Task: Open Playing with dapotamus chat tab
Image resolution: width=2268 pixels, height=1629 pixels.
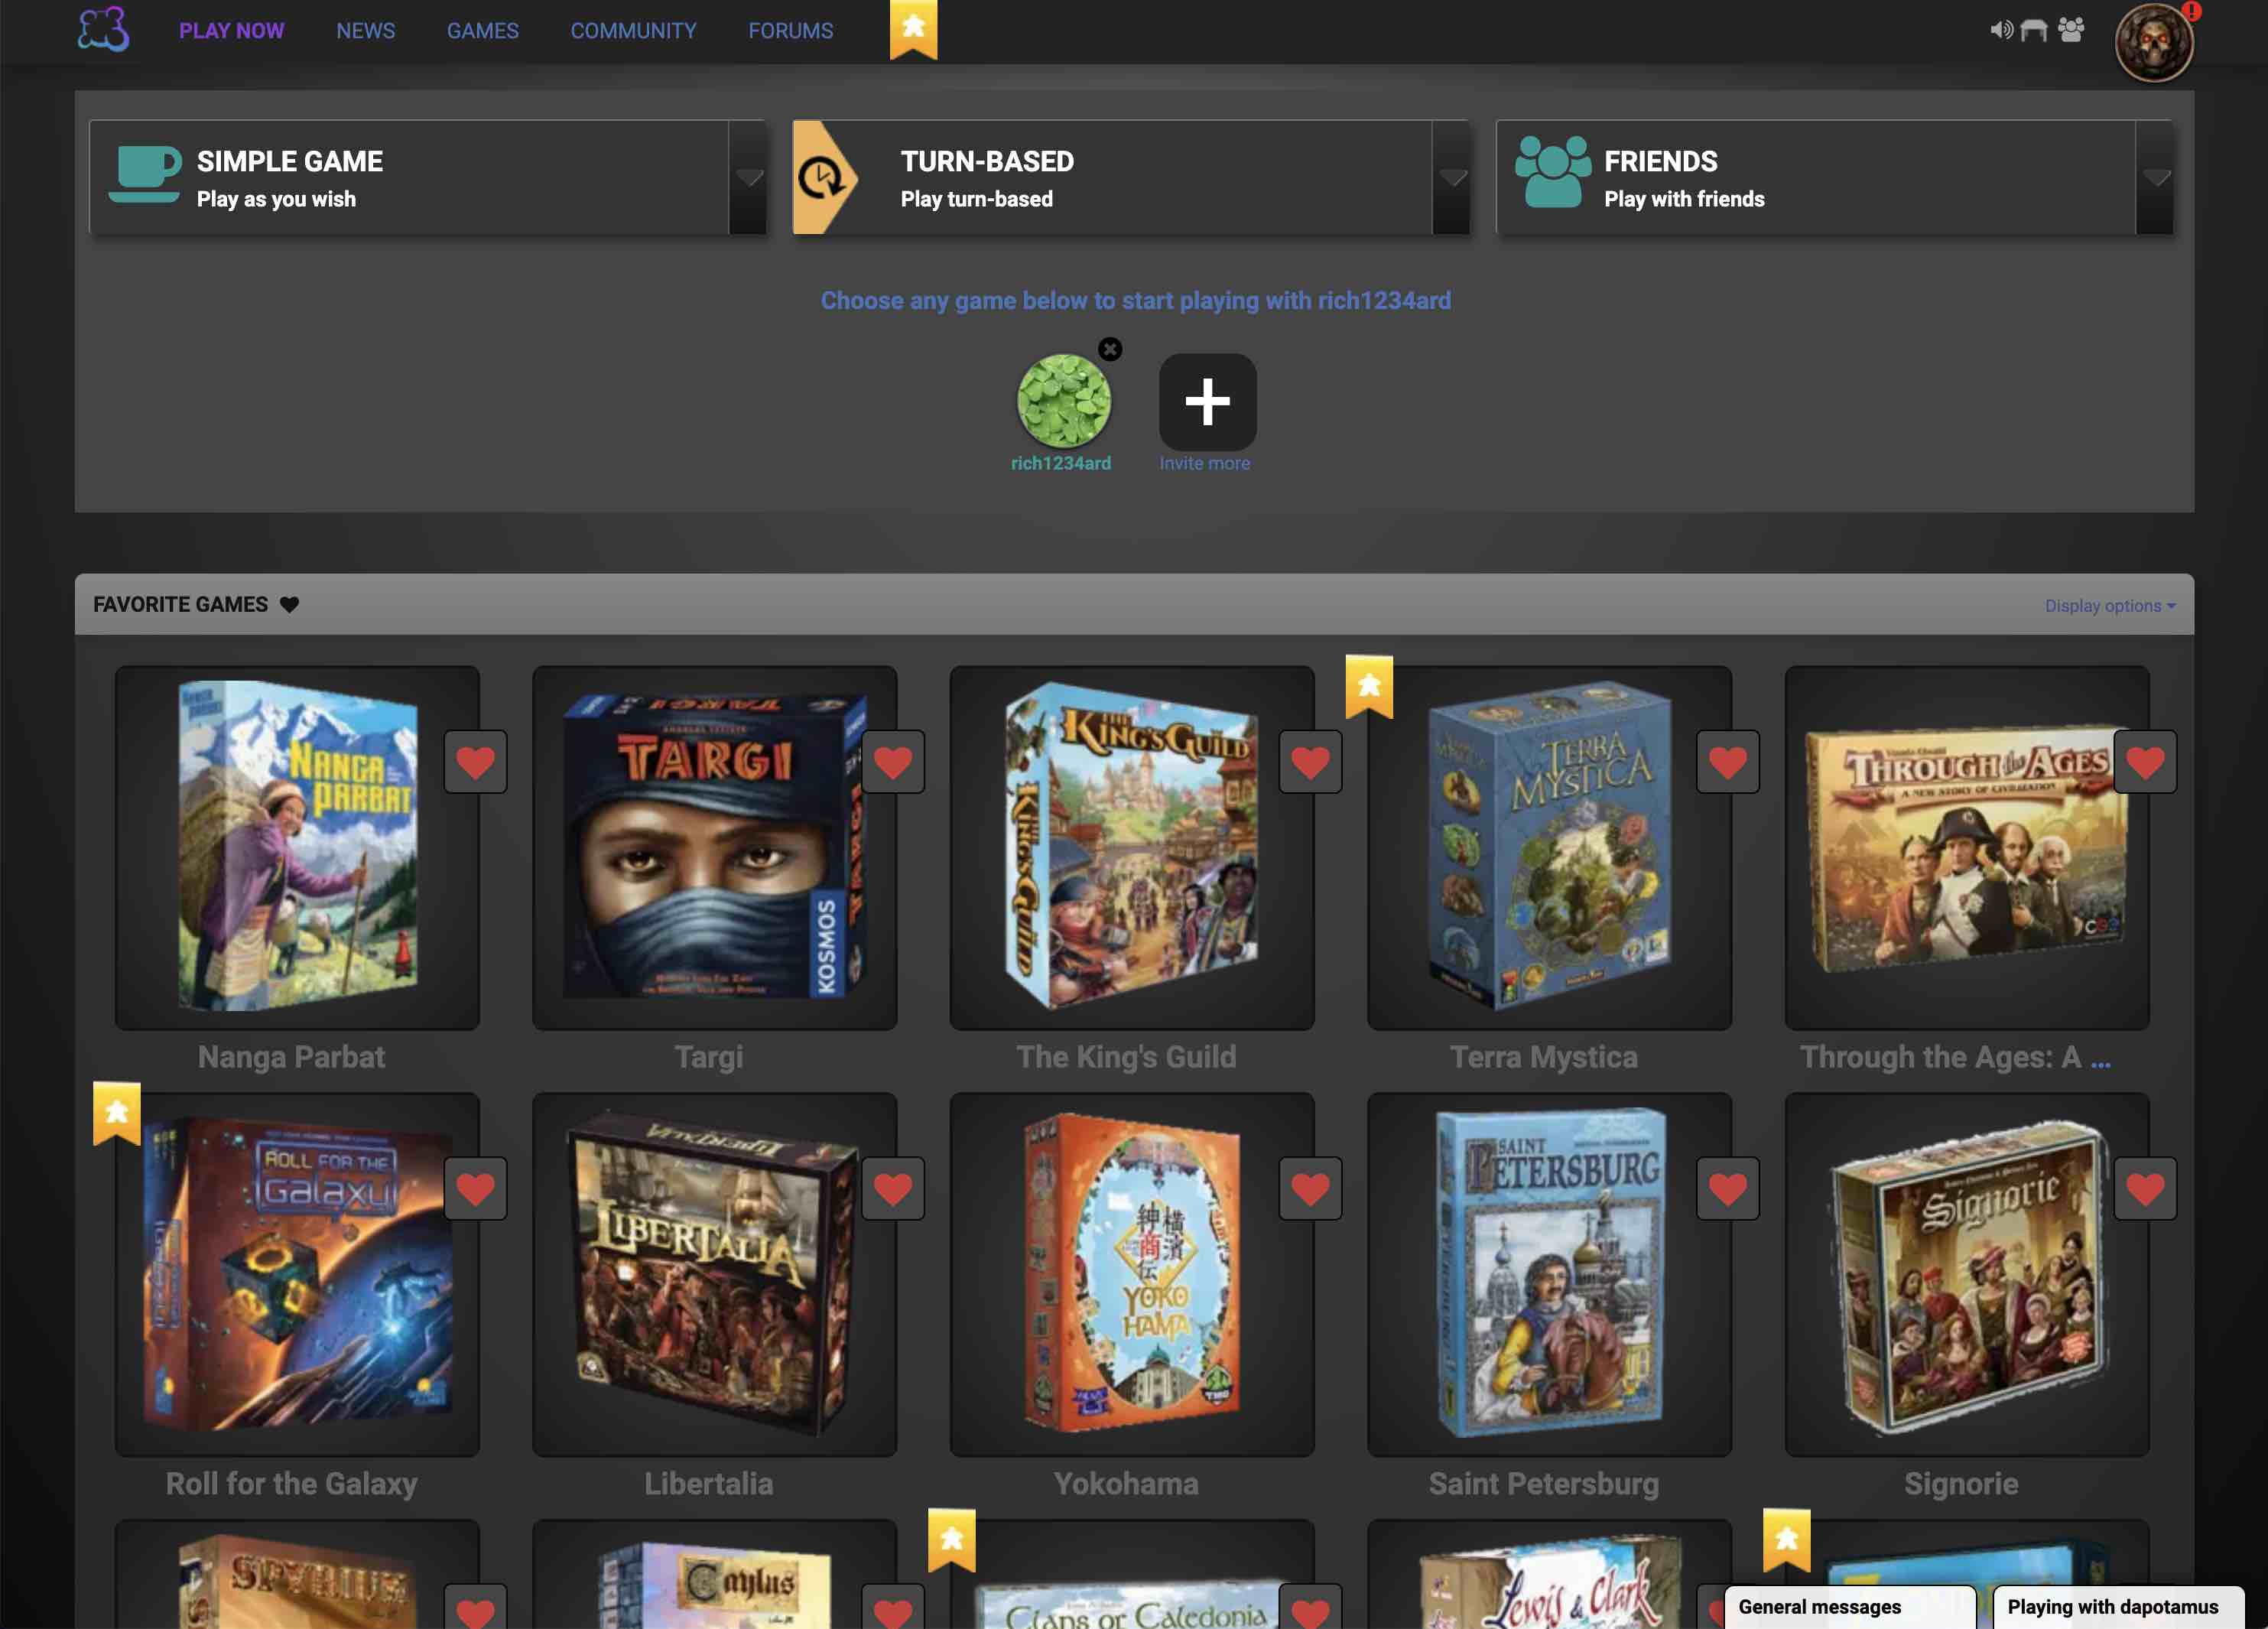Action: (2118, 1606)
